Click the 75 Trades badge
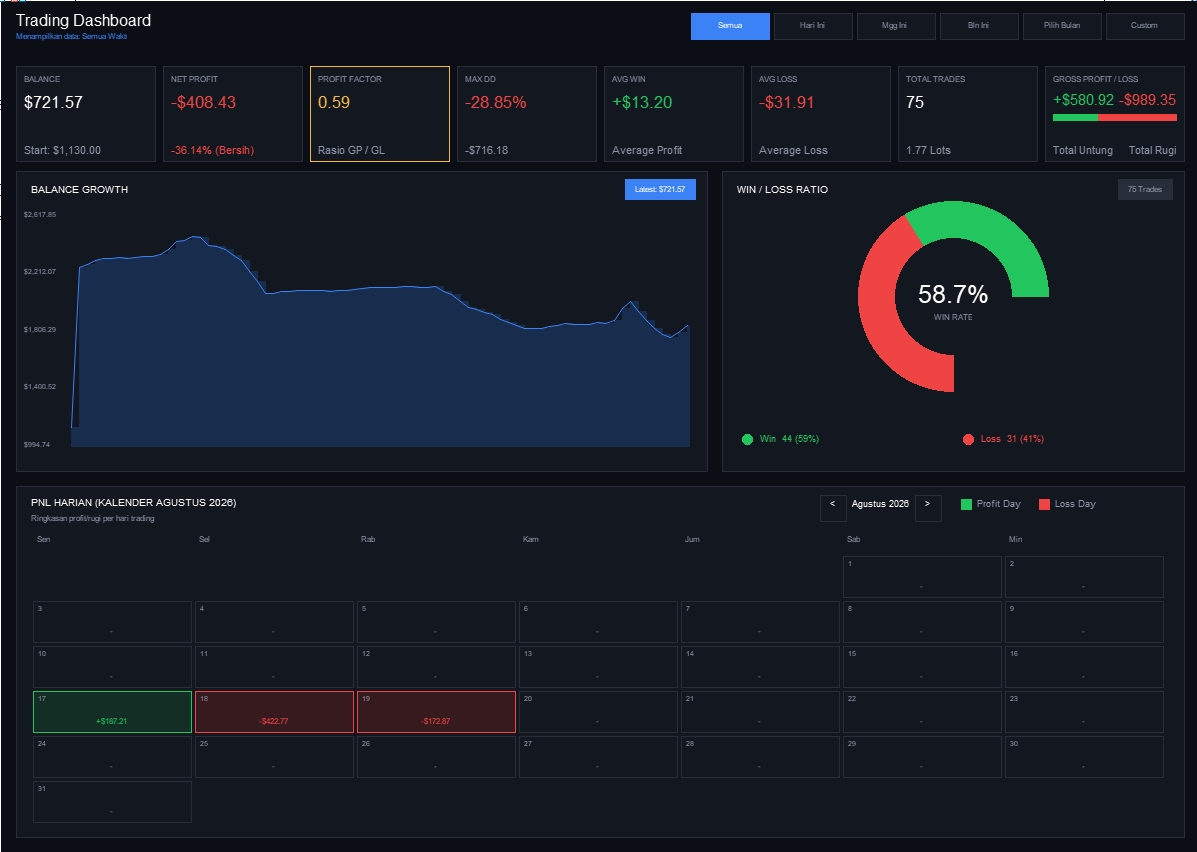Screen dimensions: 1197x852 (x=1145, y=189)
